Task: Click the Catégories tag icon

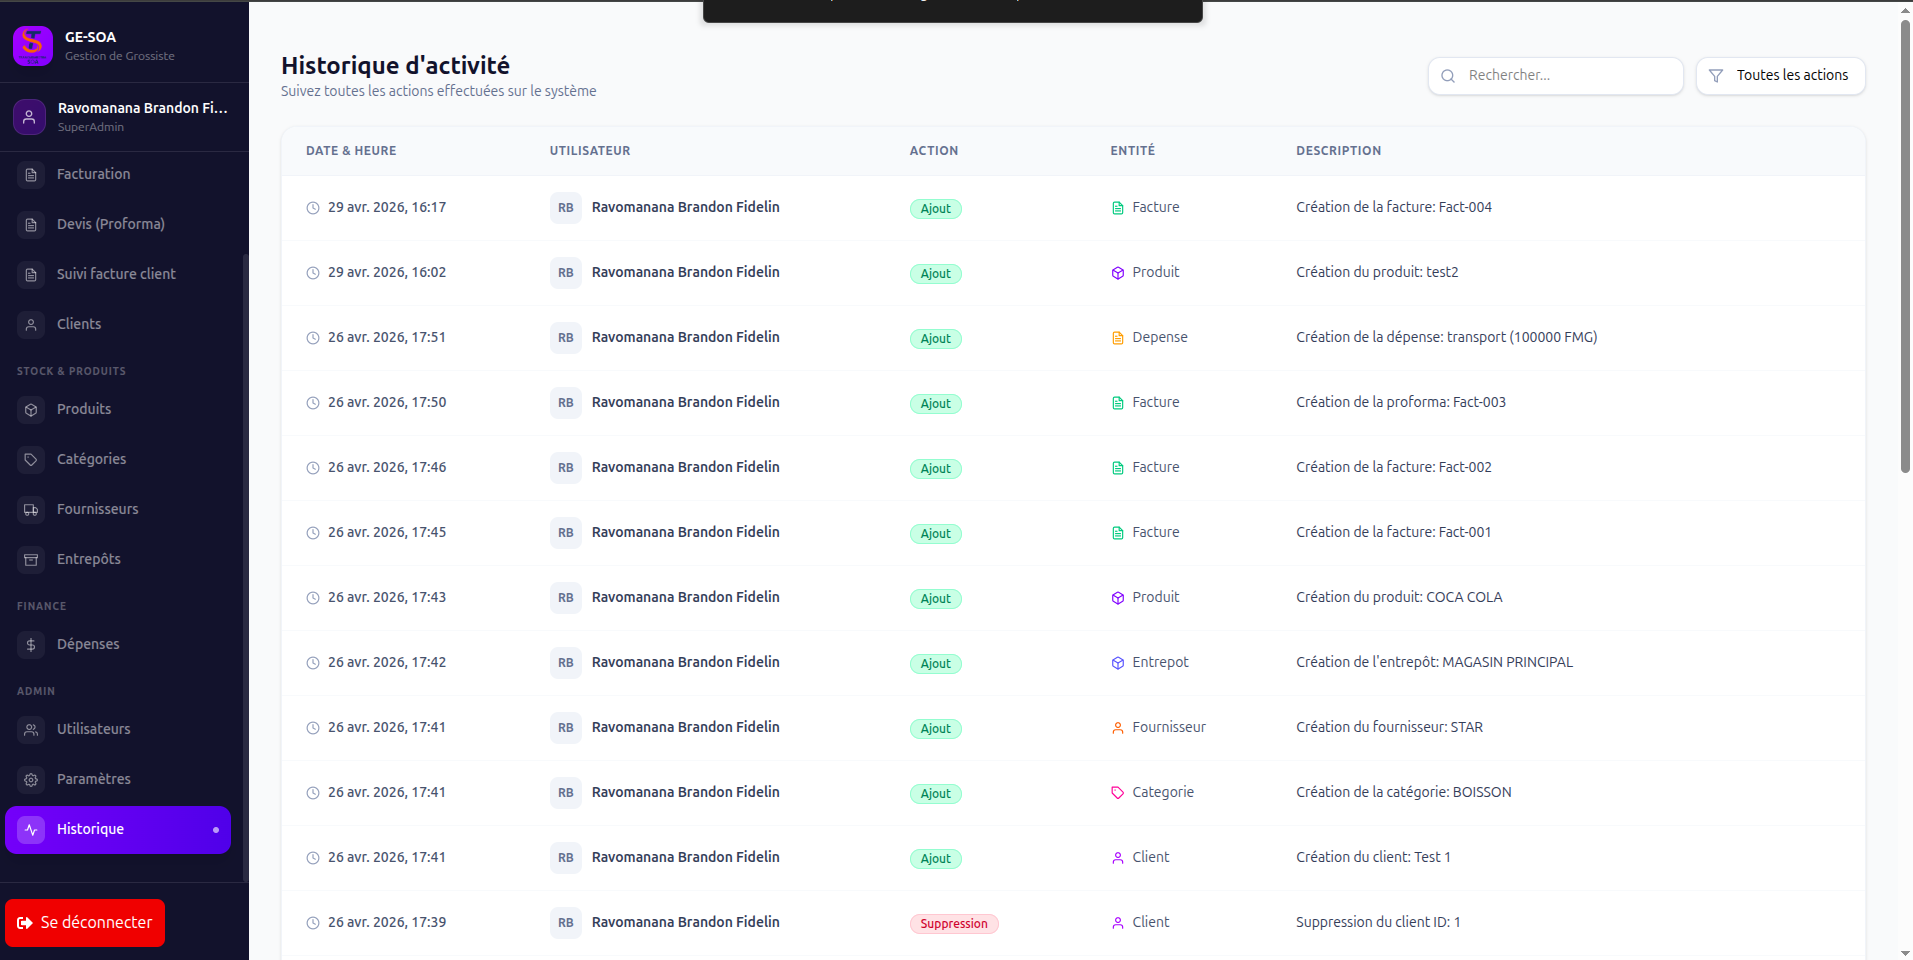Action: tap(31, 460)
